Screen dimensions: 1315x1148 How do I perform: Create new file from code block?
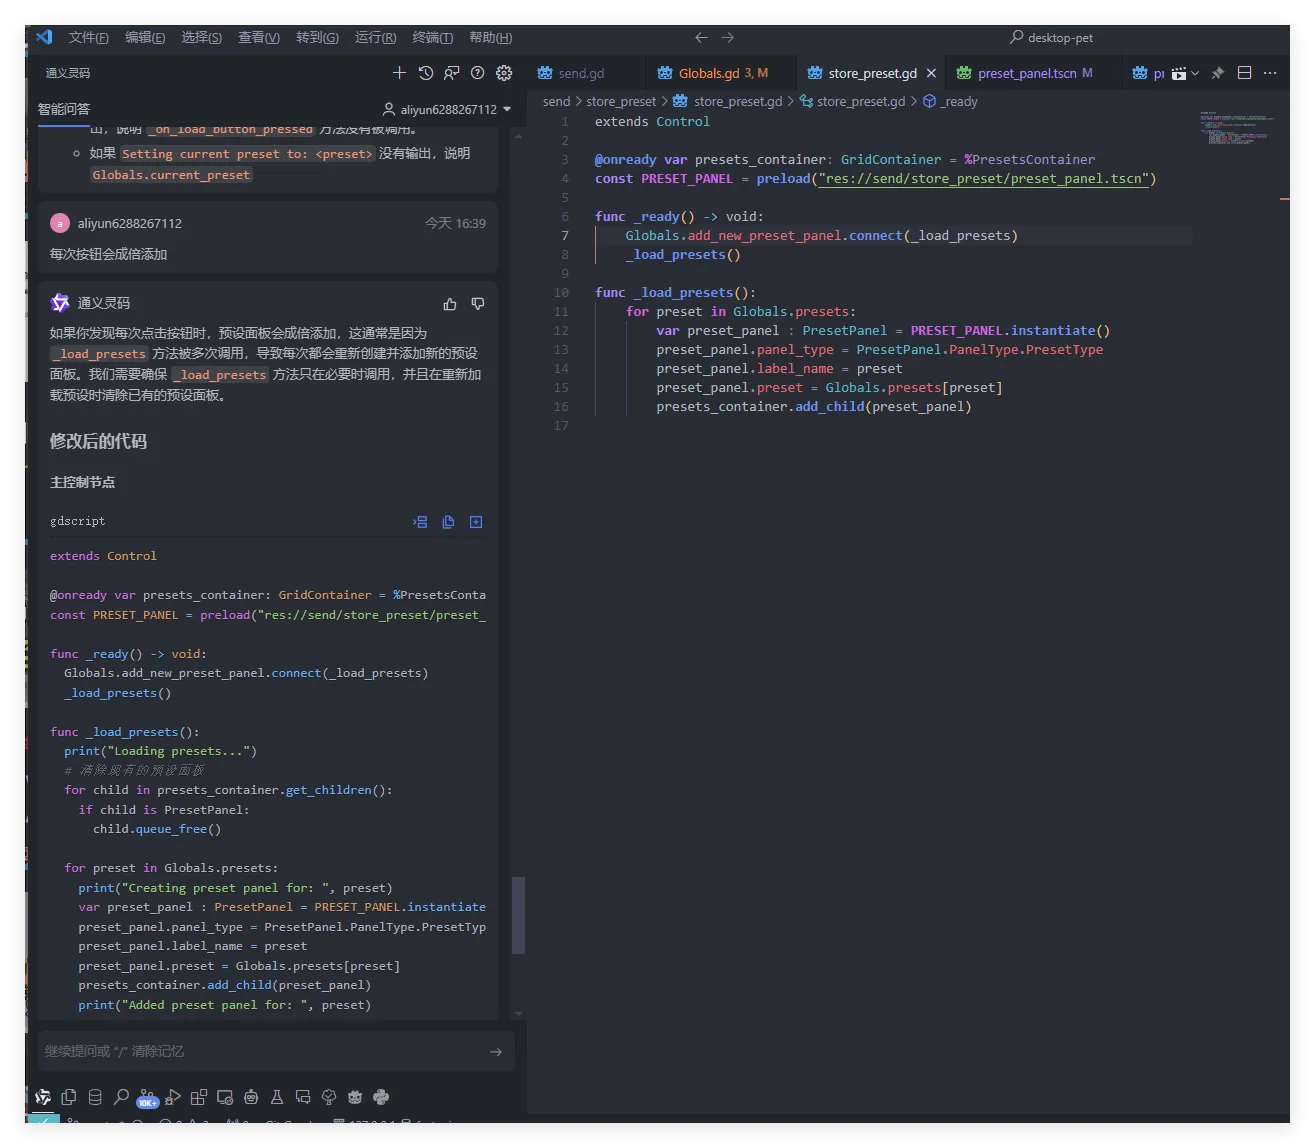(x=476, y=522)
